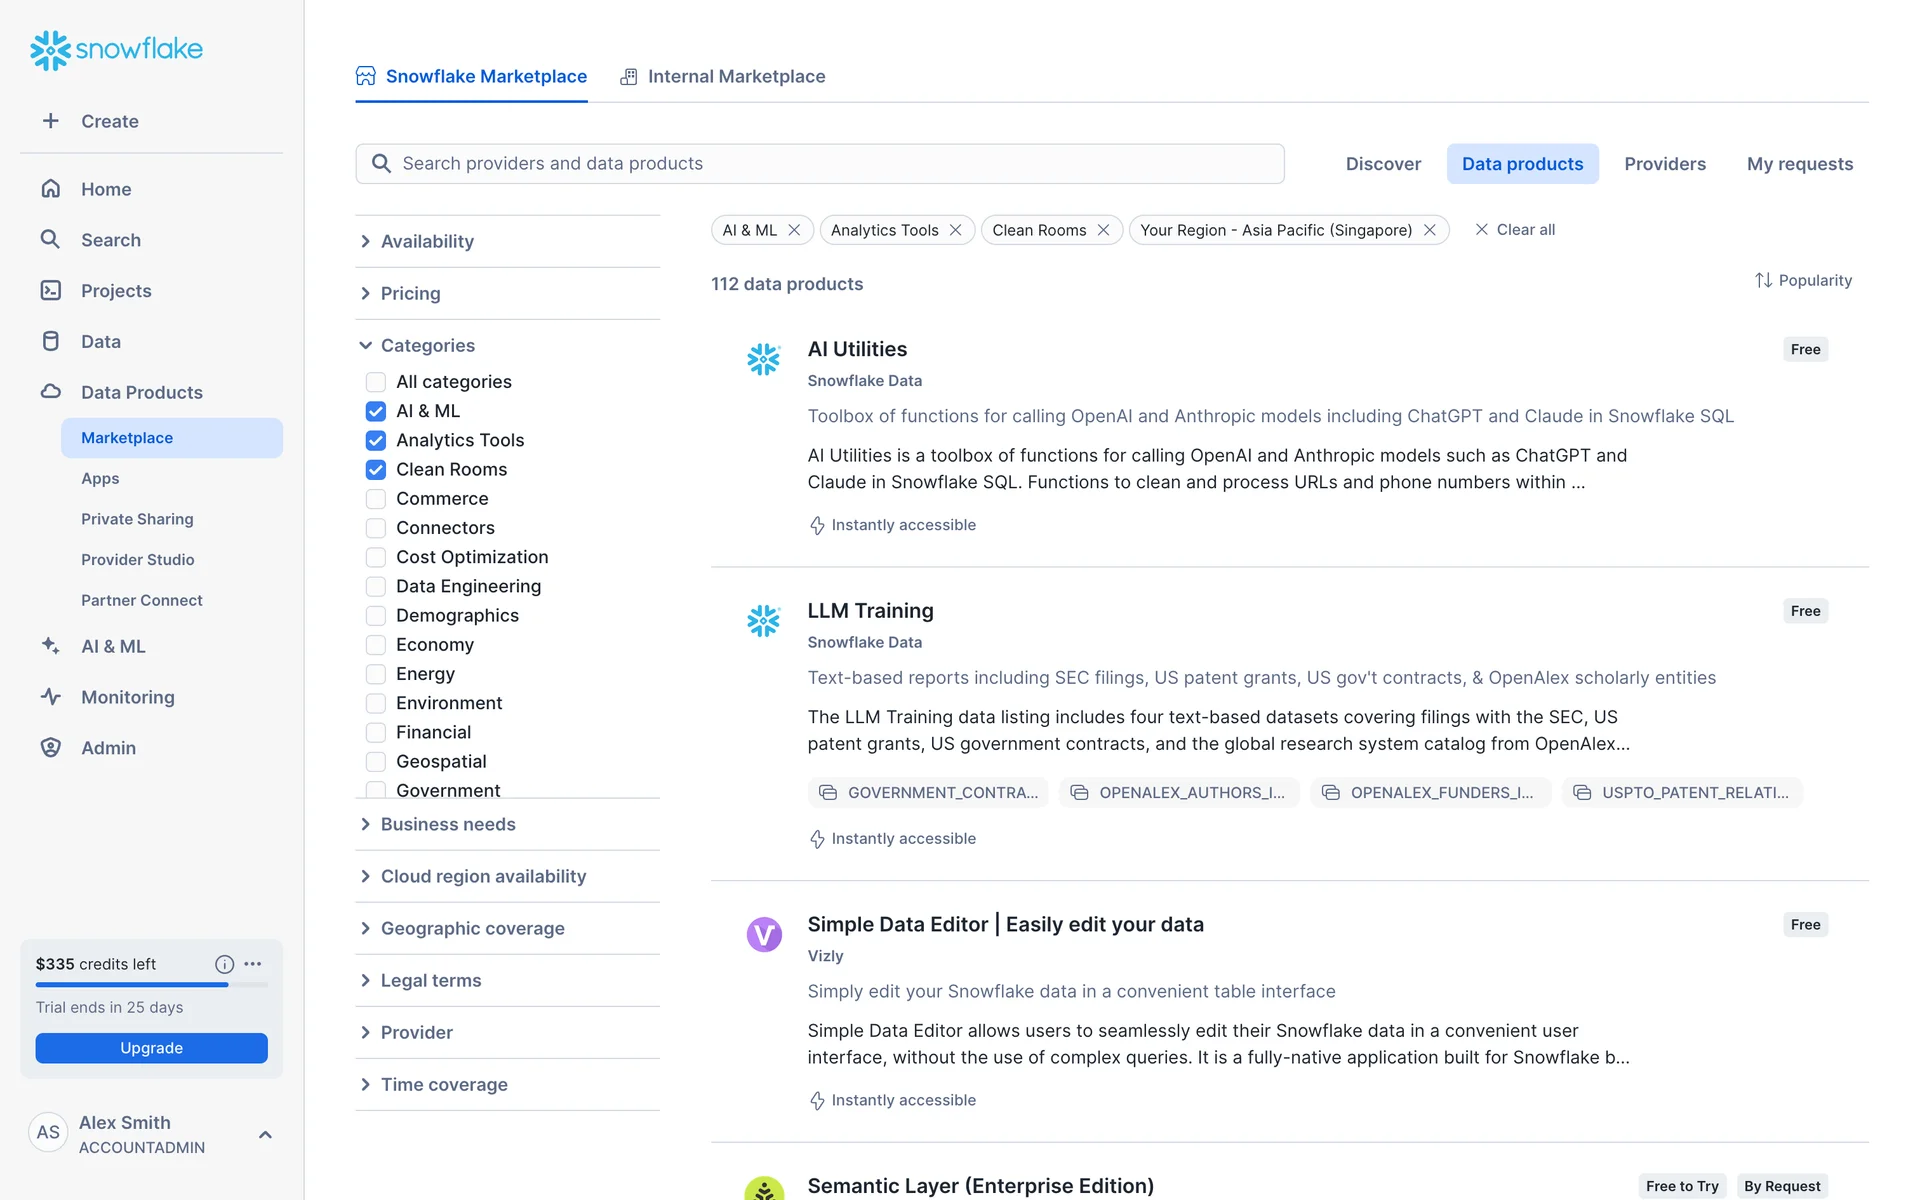The height and width of the screenshot is (1200, 1920).
Task: Open the AI Utilities listing title
Action: [857, 349]
